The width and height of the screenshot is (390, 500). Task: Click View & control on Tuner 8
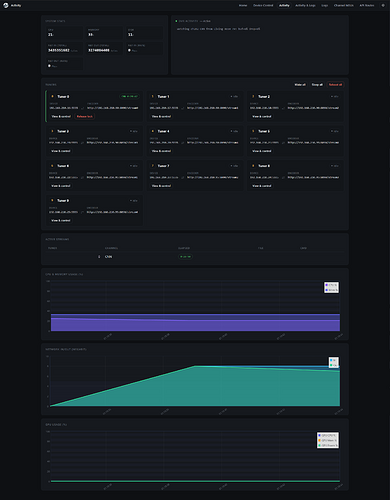pos(262,186)
